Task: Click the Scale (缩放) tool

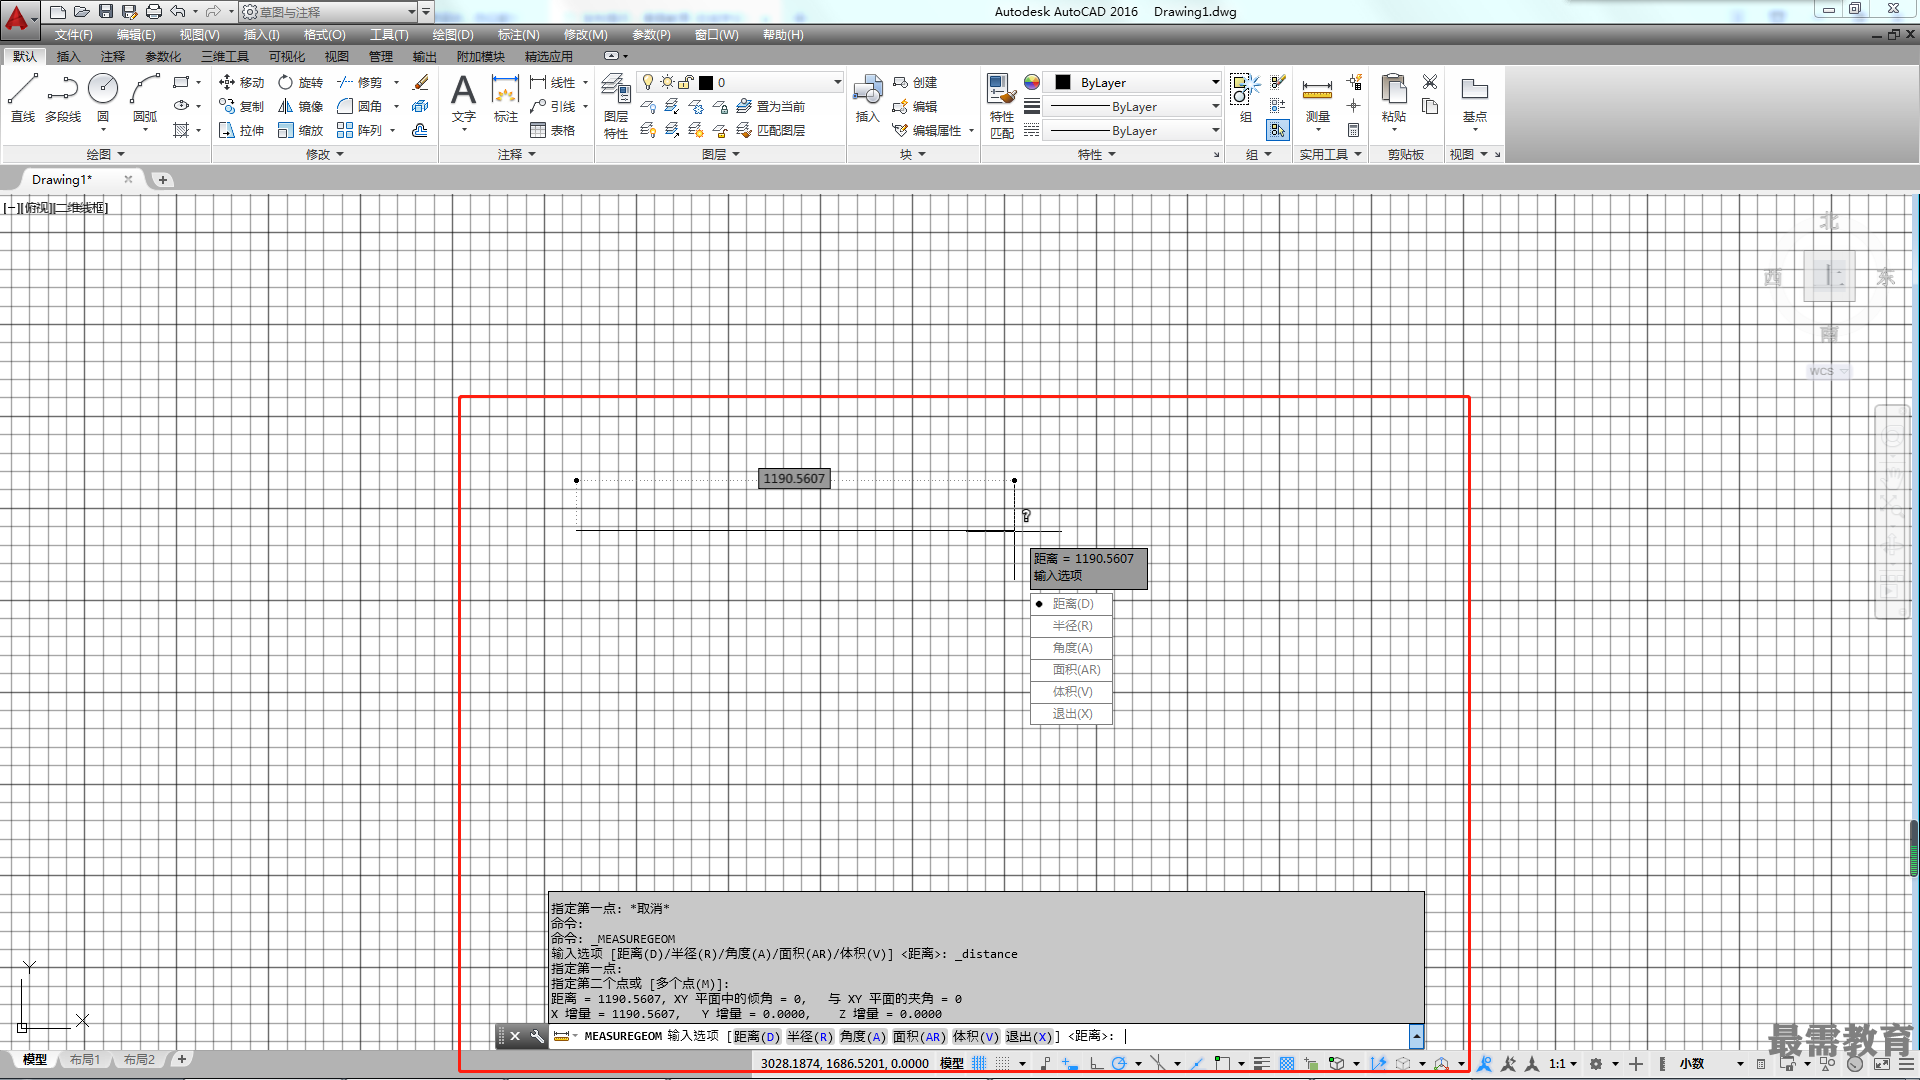Action: [x=301, y=130]
